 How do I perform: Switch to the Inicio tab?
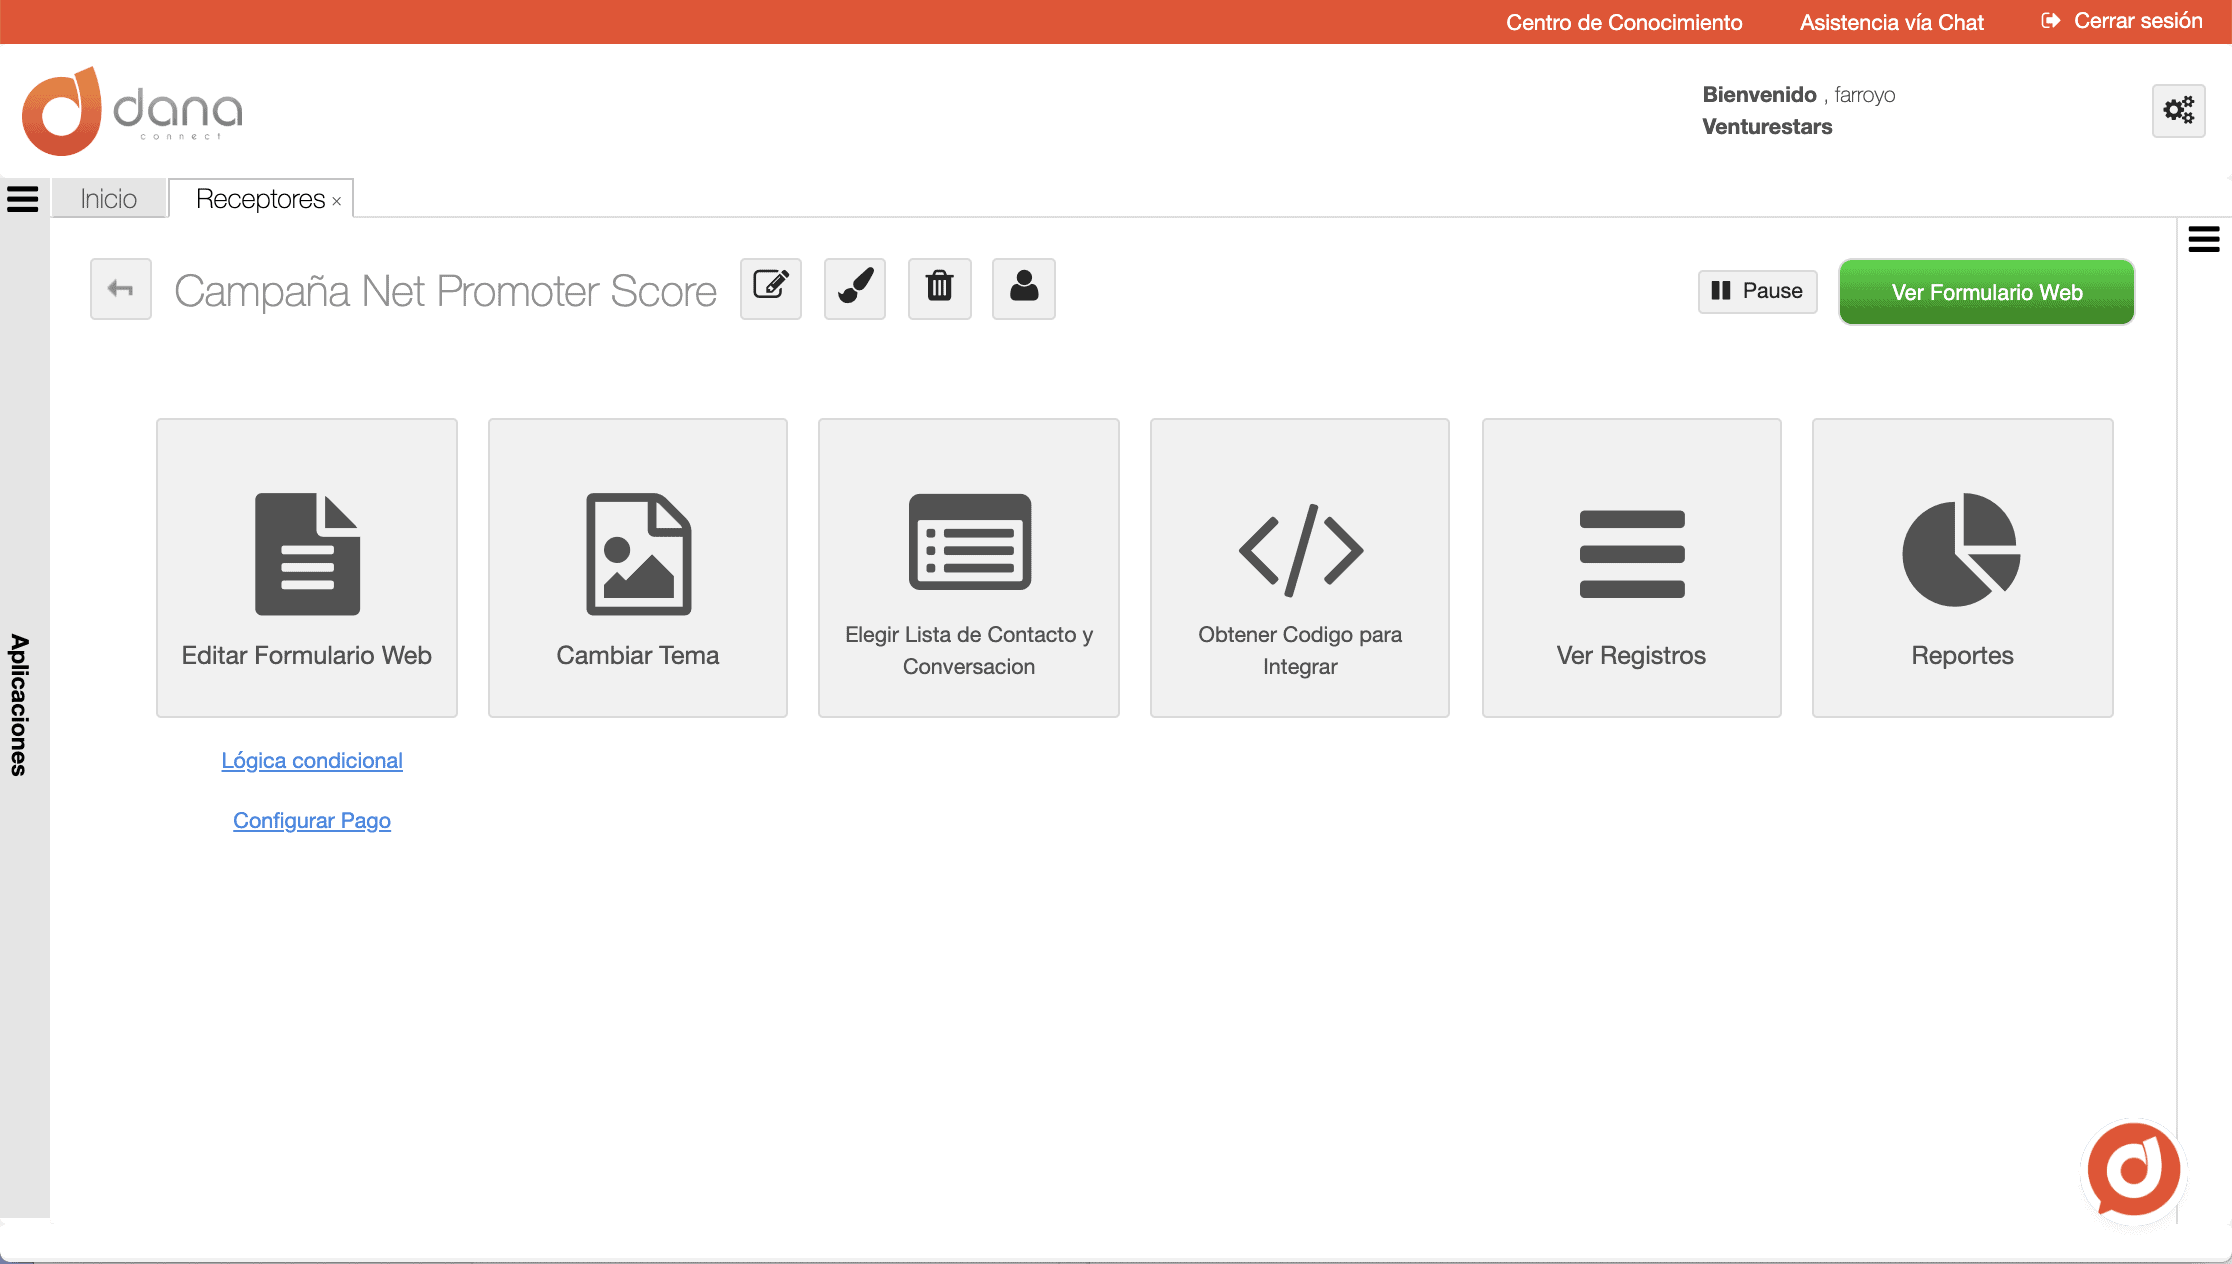109,199
